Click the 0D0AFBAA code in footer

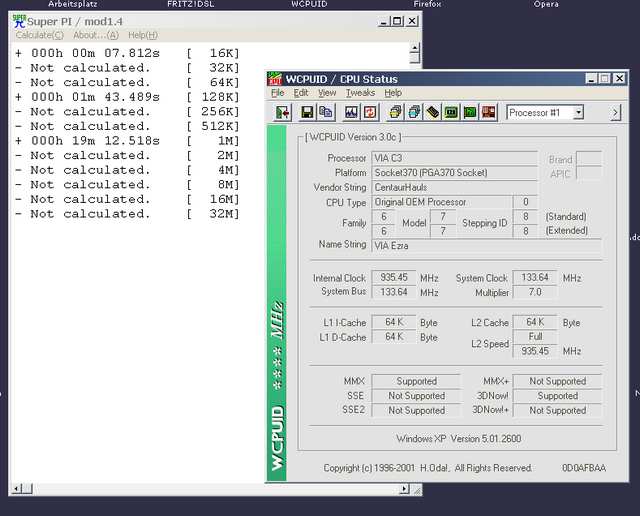click(584, 468)
